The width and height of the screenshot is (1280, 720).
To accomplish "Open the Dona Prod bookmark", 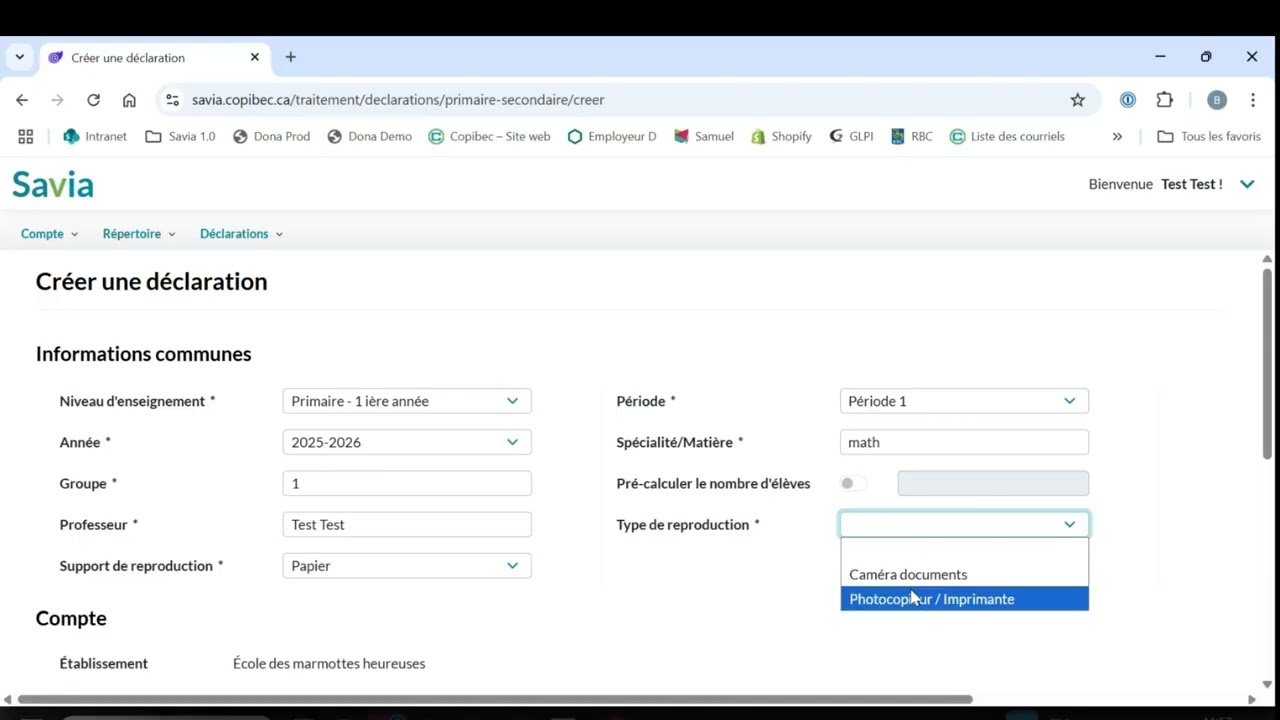I will [x=271, y=136].
